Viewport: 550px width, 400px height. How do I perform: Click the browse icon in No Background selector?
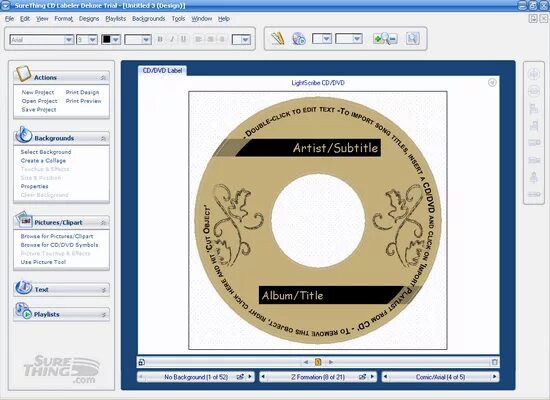[x=240, y=377]
